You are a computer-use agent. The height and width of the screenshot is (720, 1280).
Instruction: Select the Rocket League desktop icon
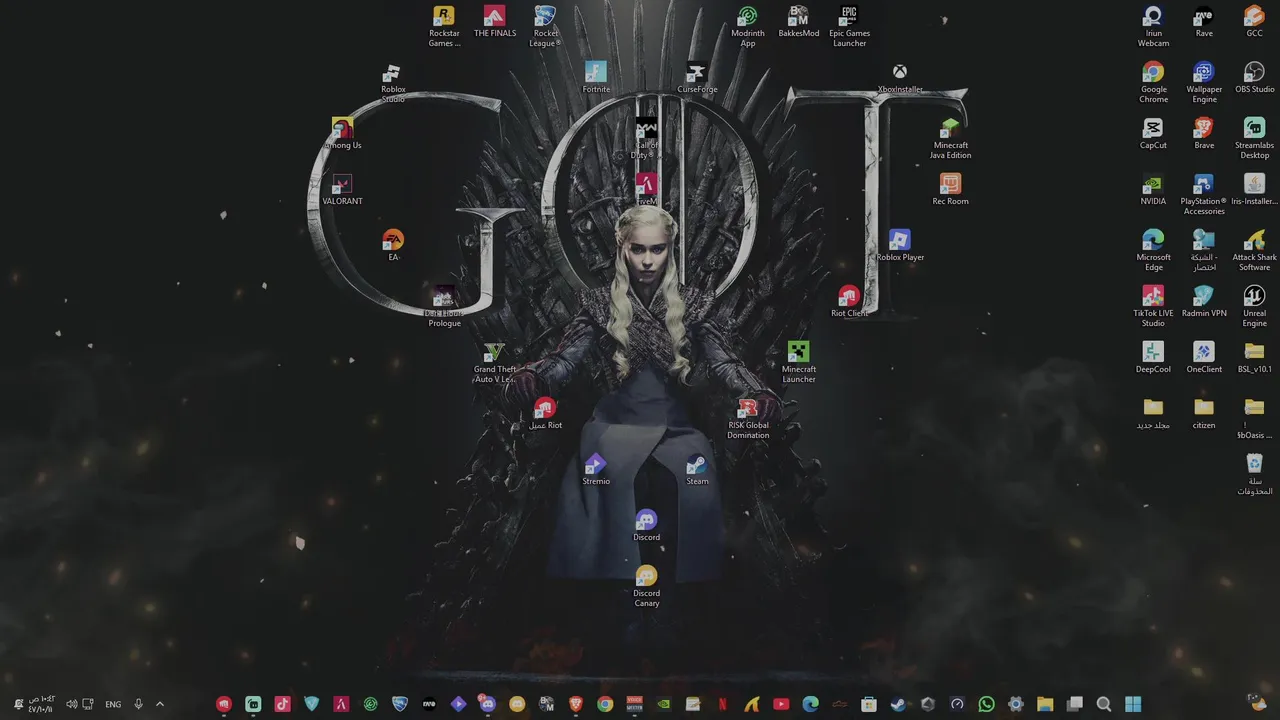click(545, 26)
